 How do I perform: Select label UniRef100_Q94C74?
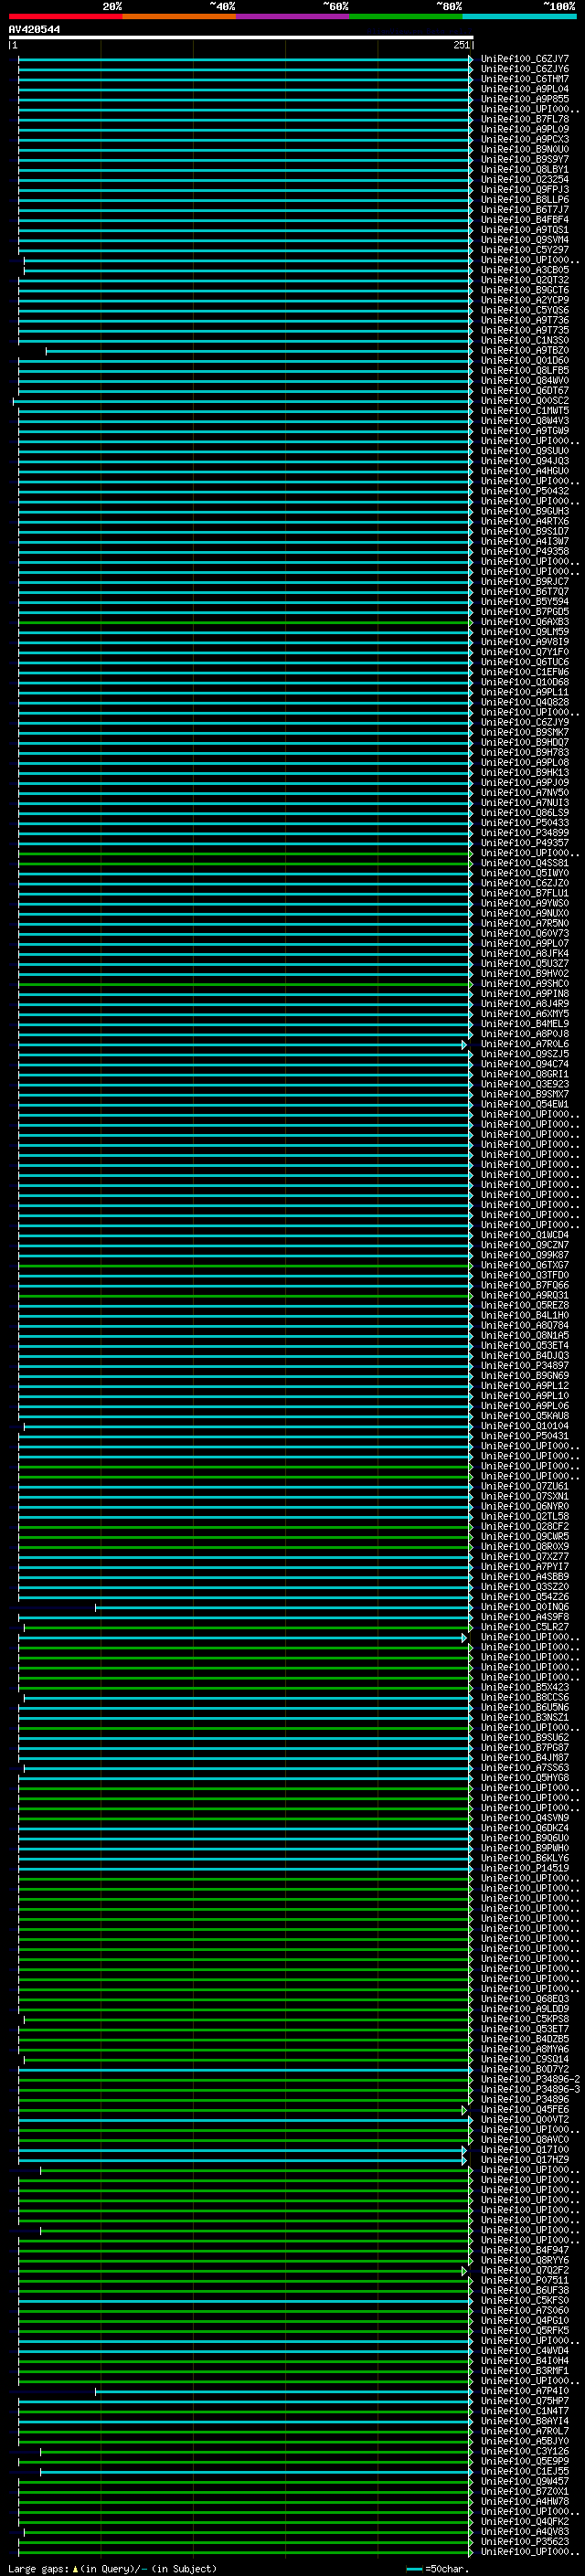(x=525, y=1064)
